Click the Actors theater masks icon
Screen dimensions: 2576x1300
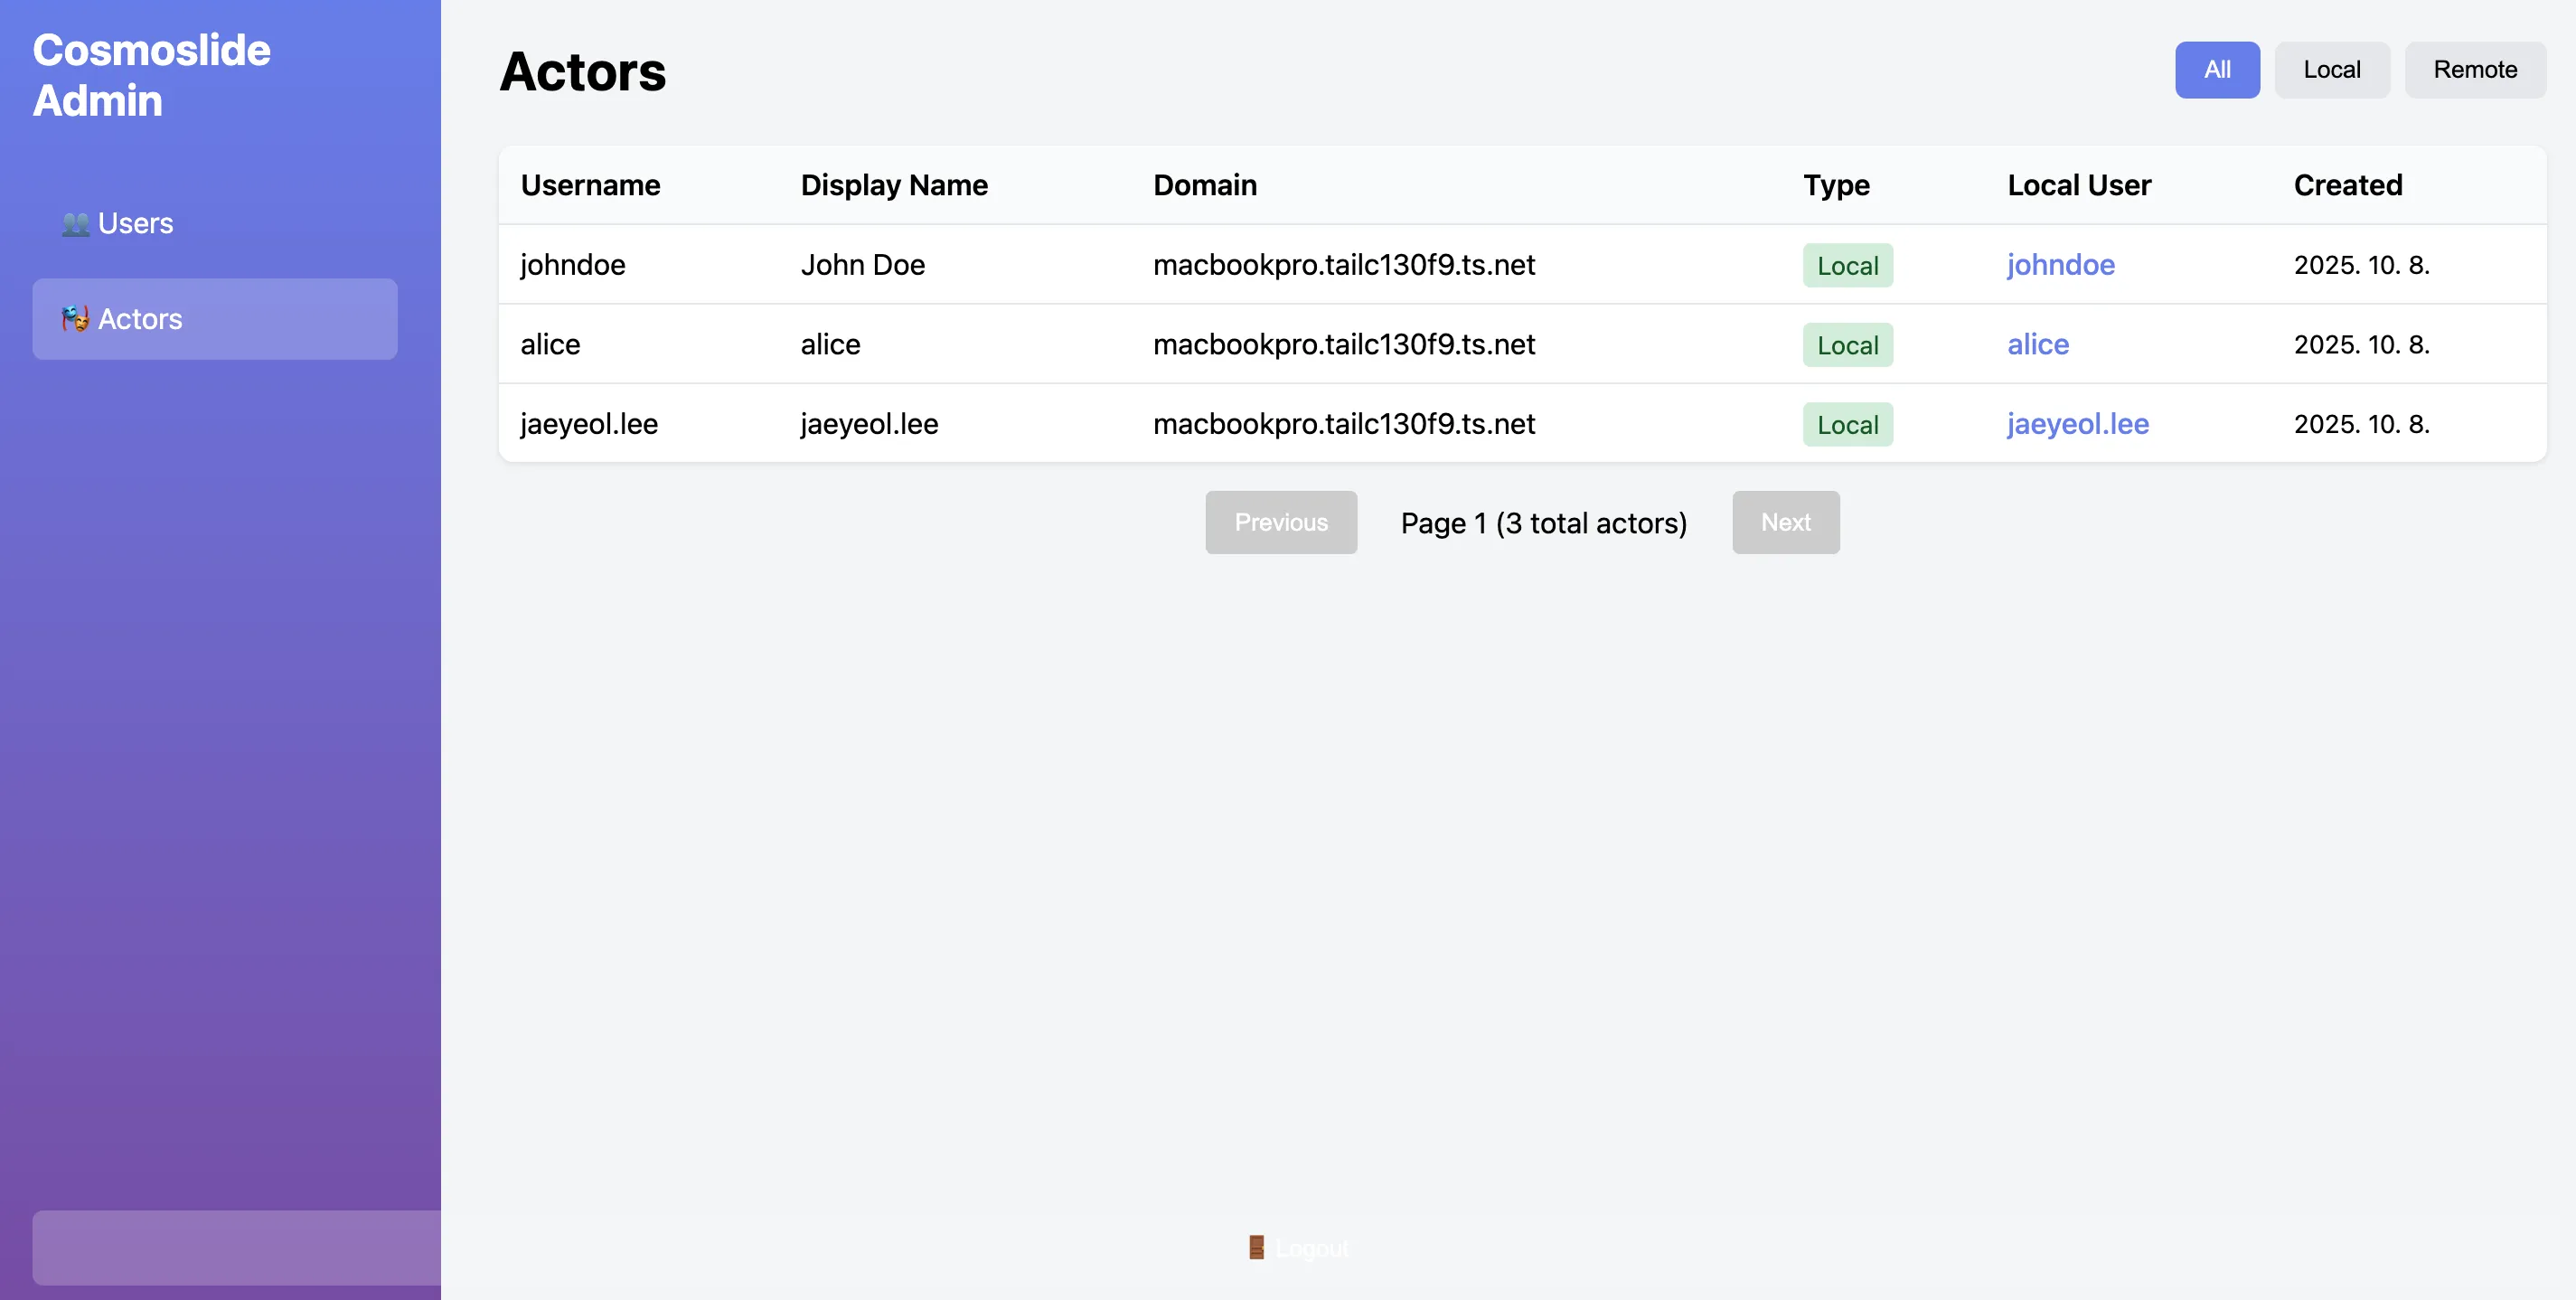[x=75, y=319]
